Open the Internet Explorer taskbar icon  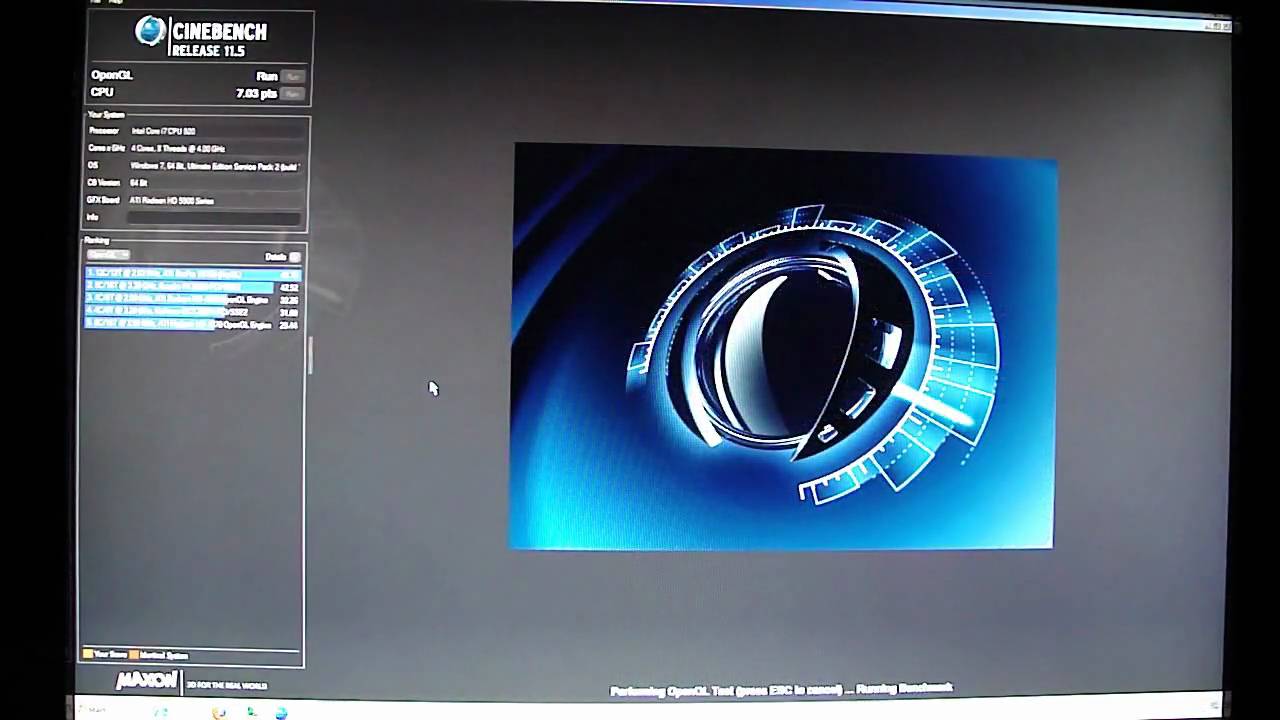tap(281, 713)
